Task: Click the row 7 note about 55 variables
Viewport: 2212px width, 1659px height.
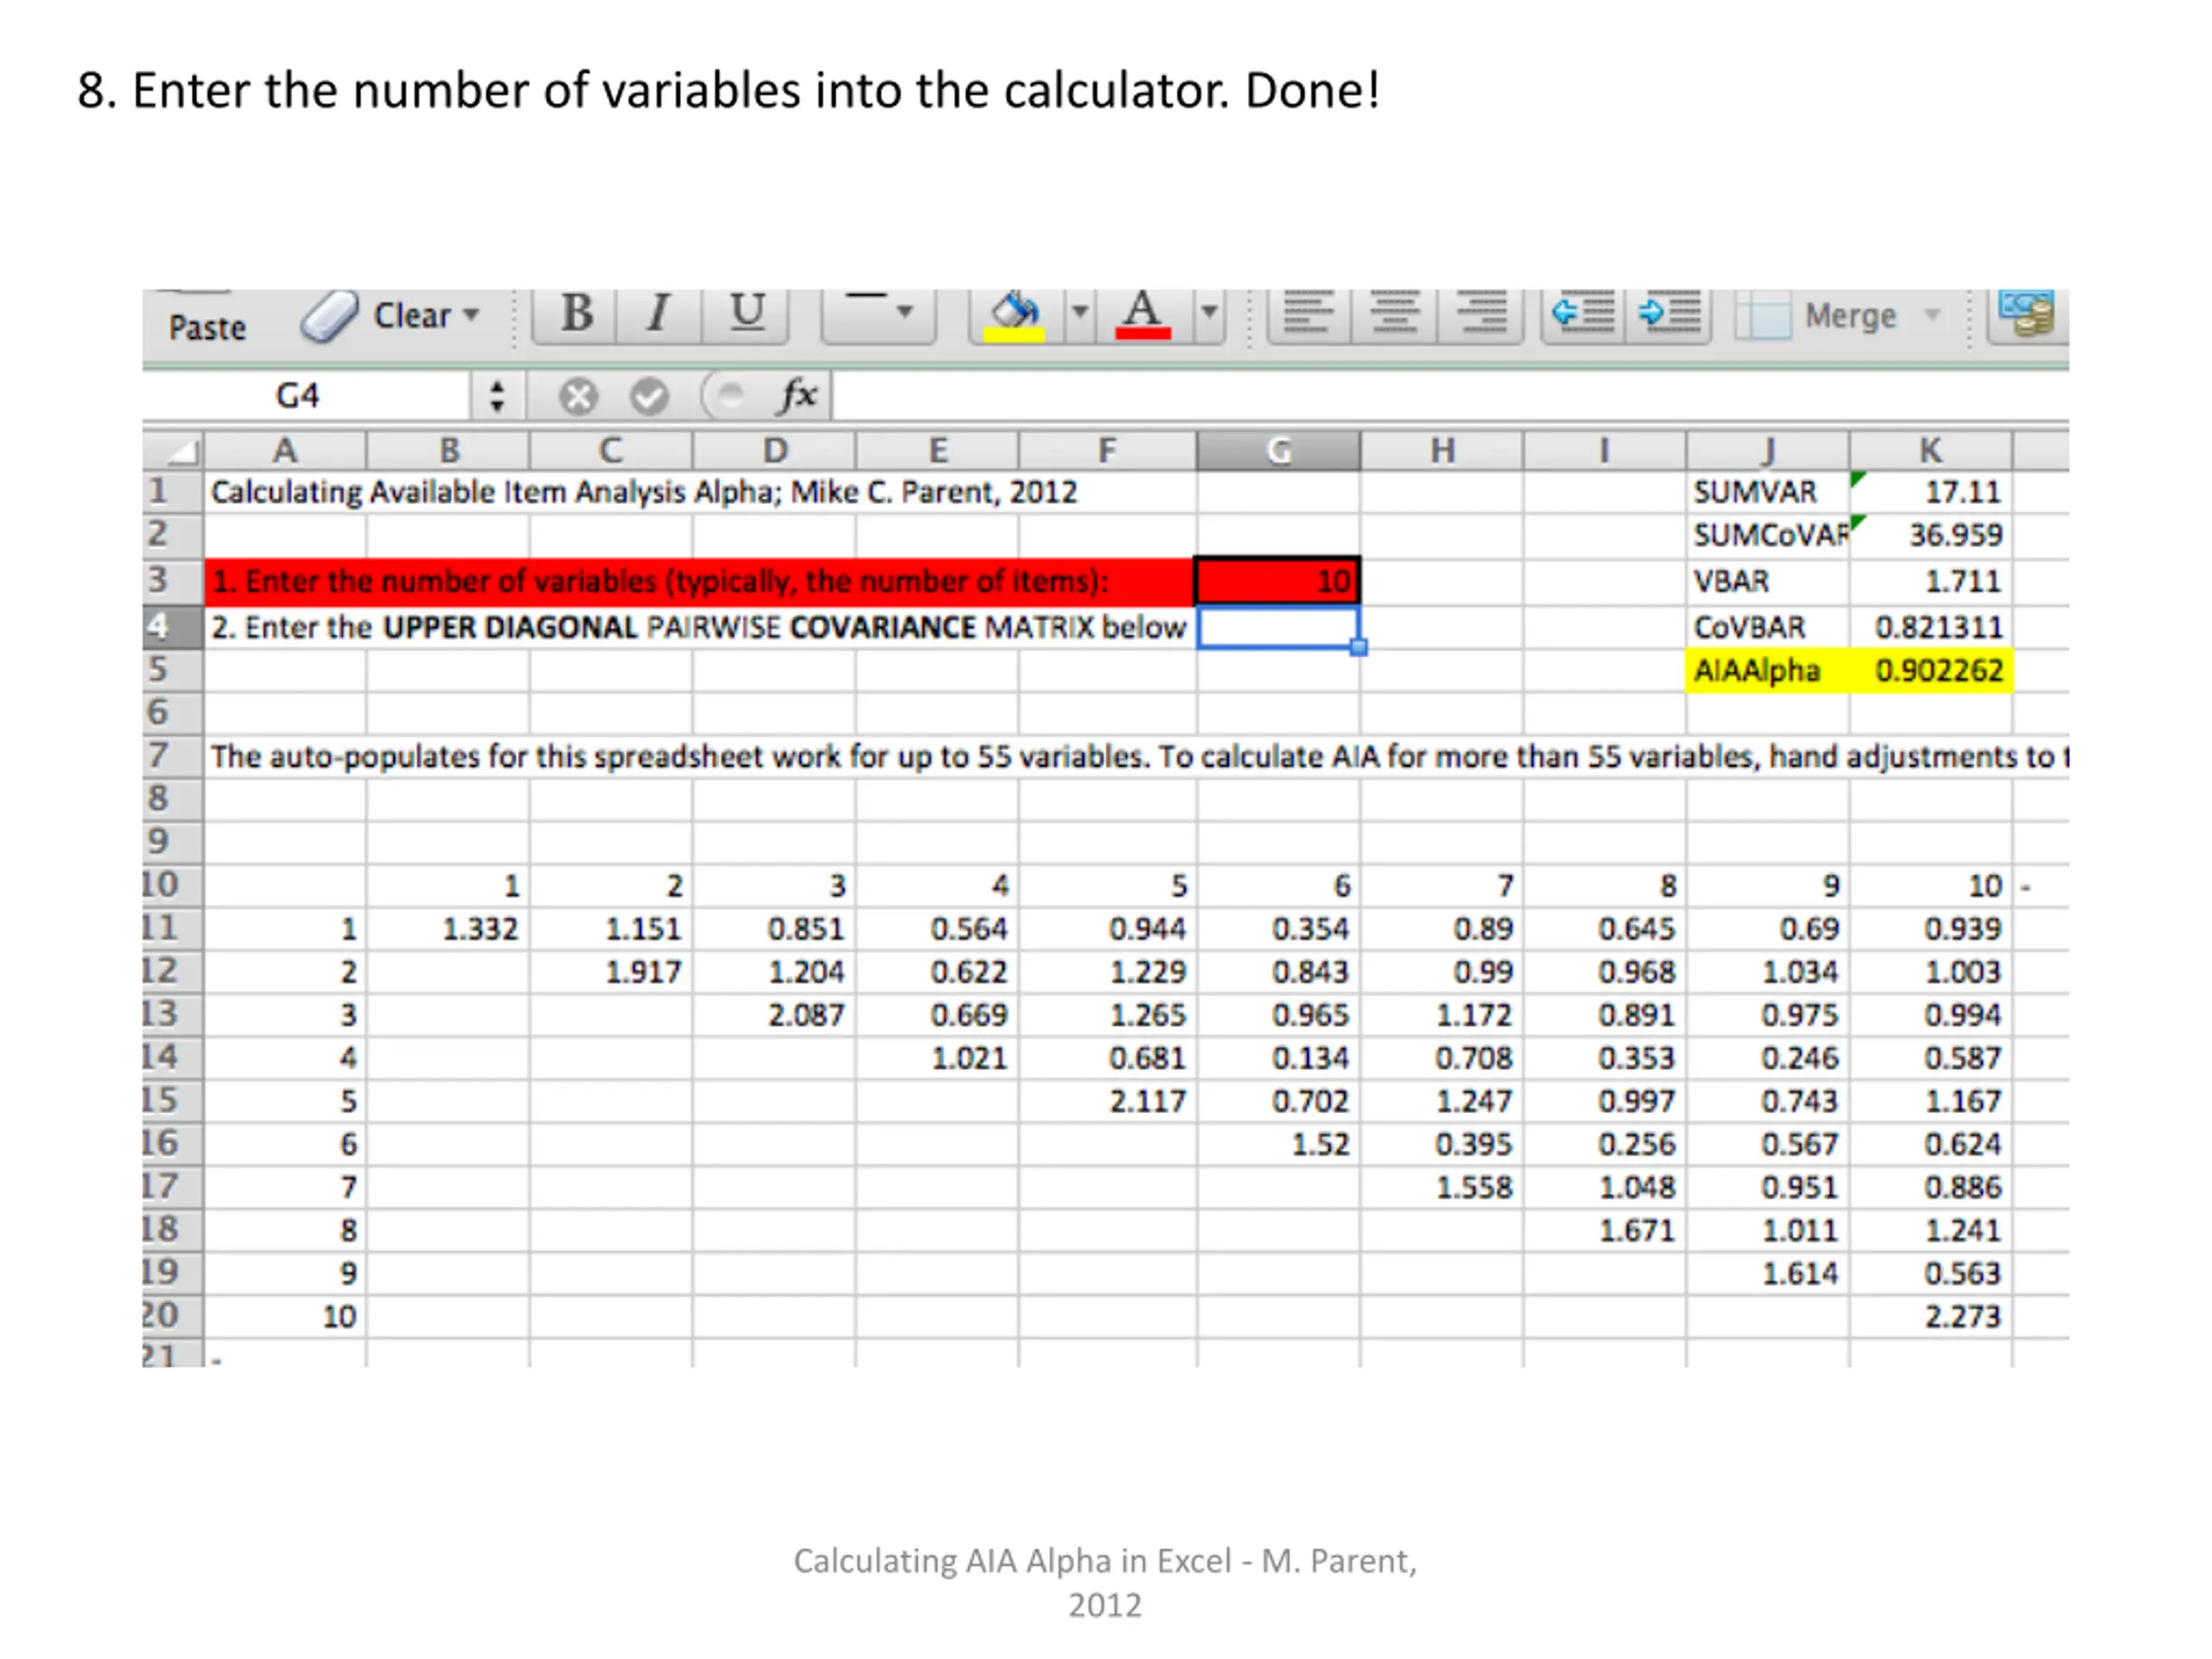Action: [x=1137, y=756]
